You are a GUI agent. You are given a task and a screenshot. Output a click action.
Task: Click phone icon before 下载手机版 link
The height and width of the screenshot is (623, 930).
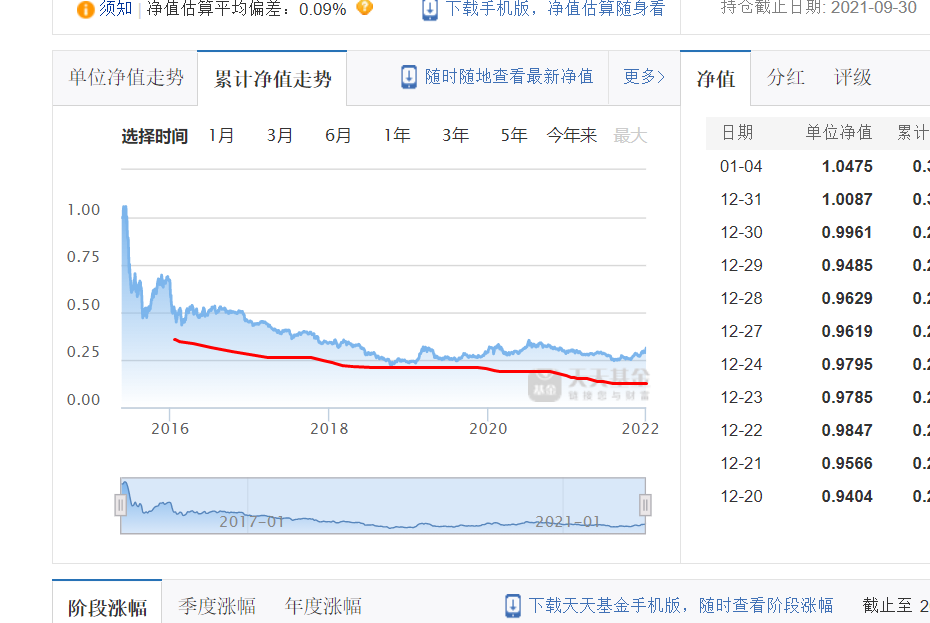click(430, 9)
